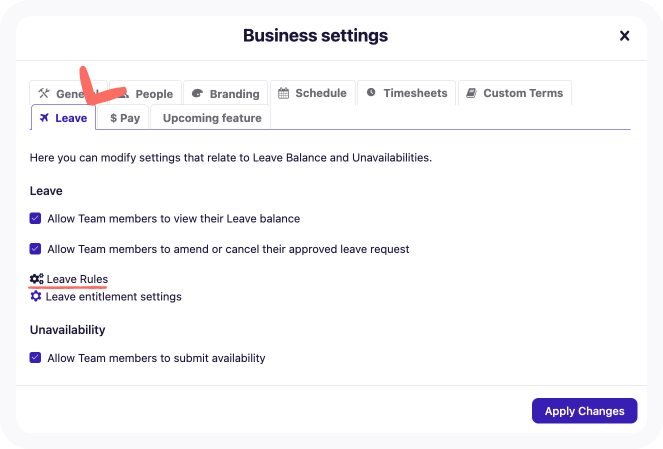Click the Leave section heading
663x449 pixels.
coord(46,191)
